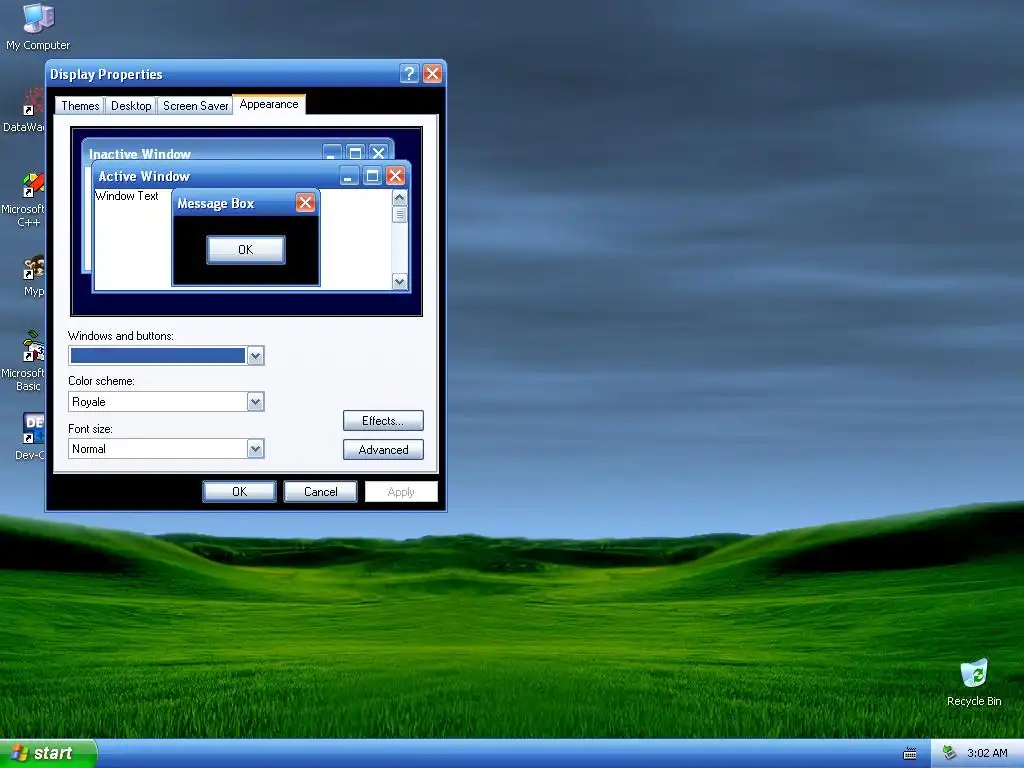1024x768 pixels.
Task: Click the on-screen keyboard tray icon
Action: 910,754
